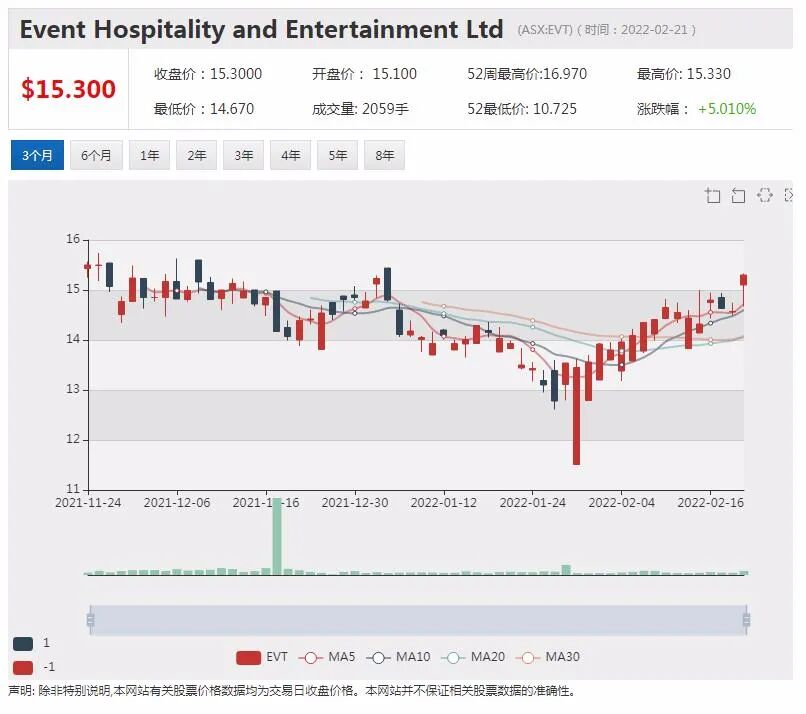Click the 2022-01-24 axis date label
Screen dimensions: 806x714
click(533, 503)
